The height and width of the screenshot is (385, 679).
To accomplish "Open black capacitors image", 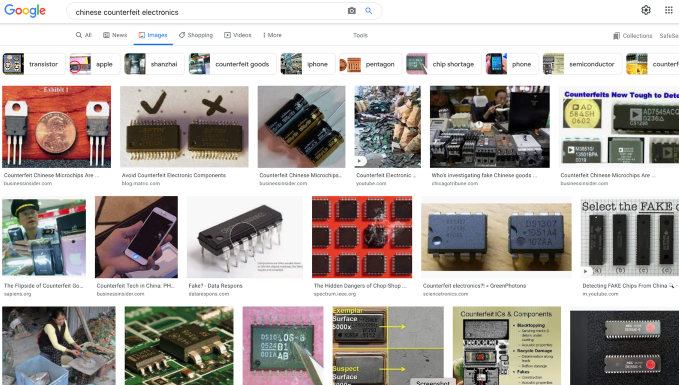I will click(x=301, y=126).
